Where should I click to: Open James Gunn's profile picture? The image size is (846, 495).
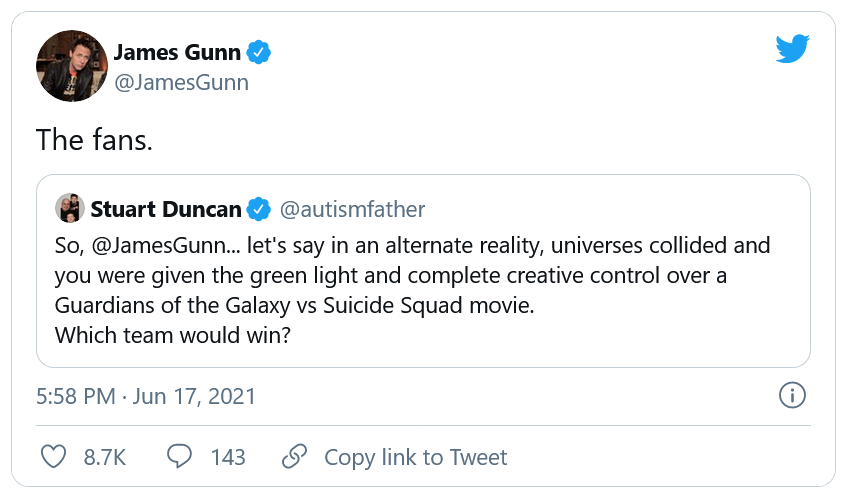tap(71, 66)
